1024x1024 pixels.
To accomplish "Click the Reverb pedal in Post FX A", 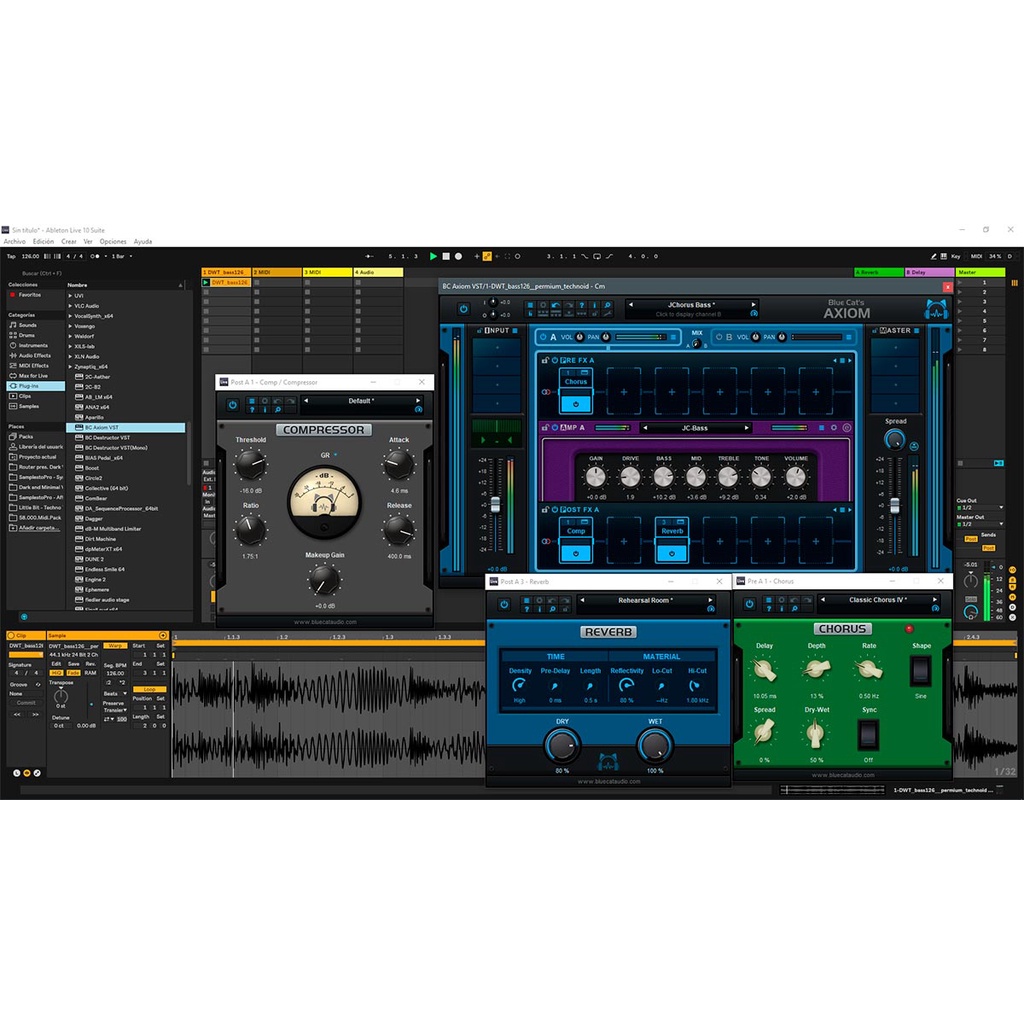I will coord(671,540).
